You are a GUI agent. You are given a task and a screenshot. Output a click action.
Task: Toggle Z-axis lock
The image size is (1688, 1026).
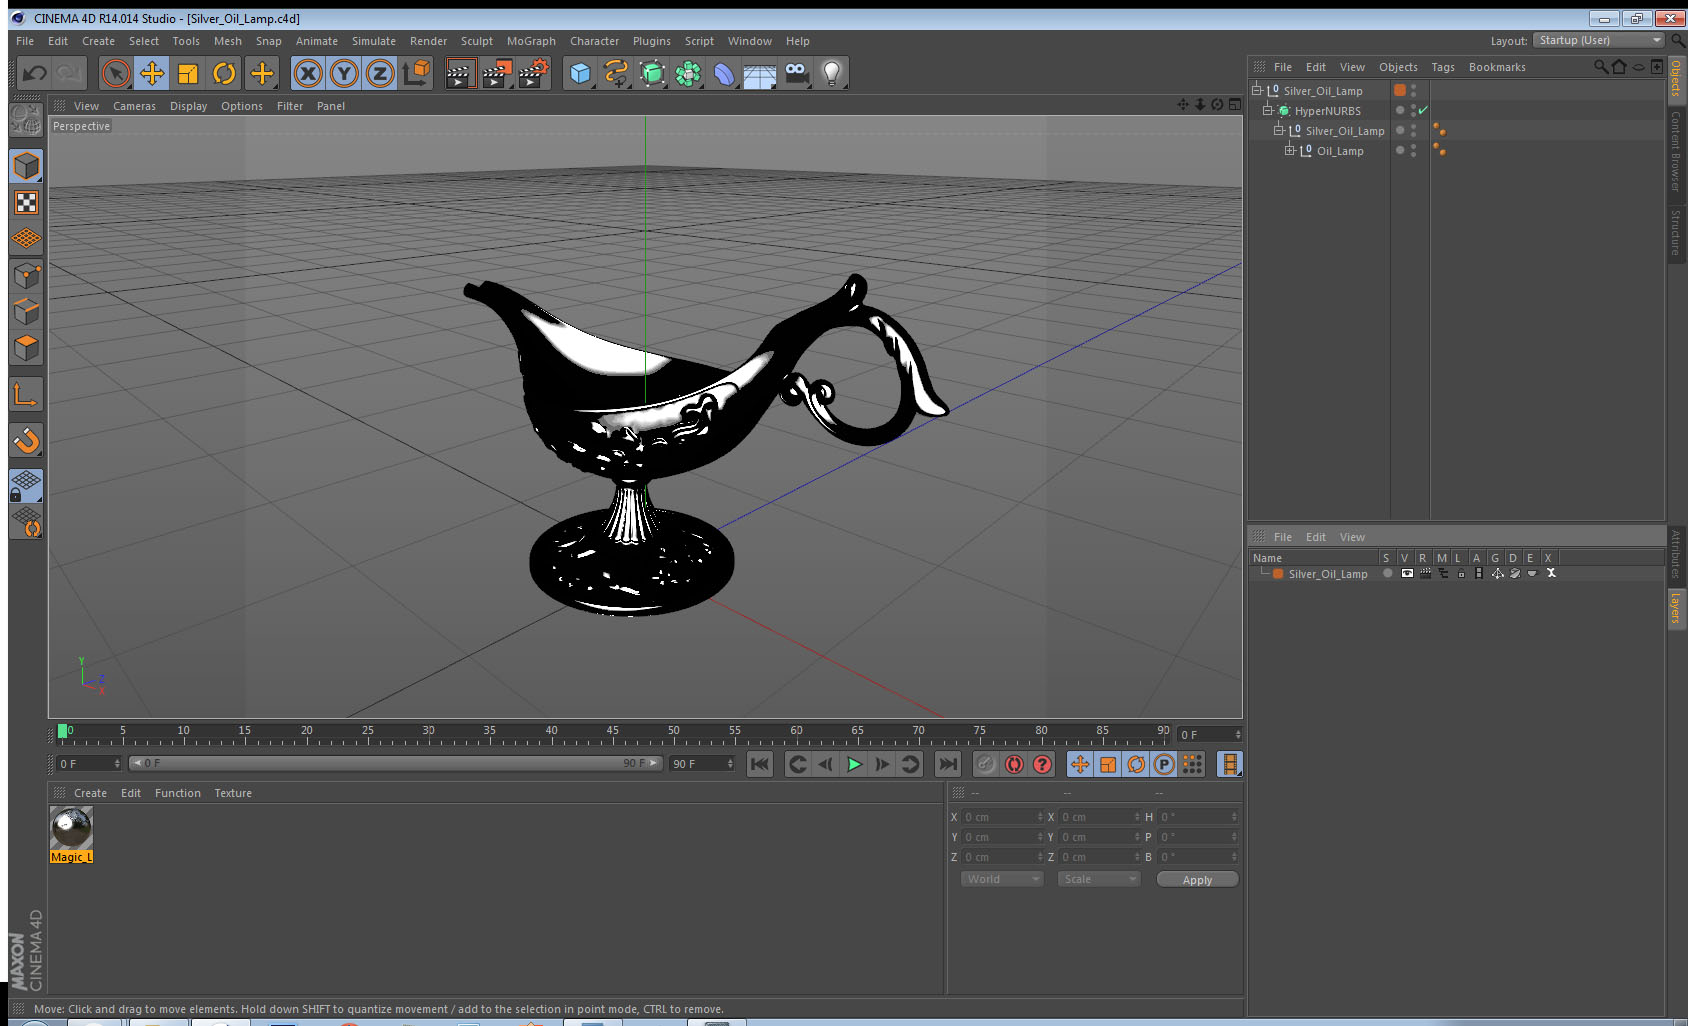tap(380, 73)
